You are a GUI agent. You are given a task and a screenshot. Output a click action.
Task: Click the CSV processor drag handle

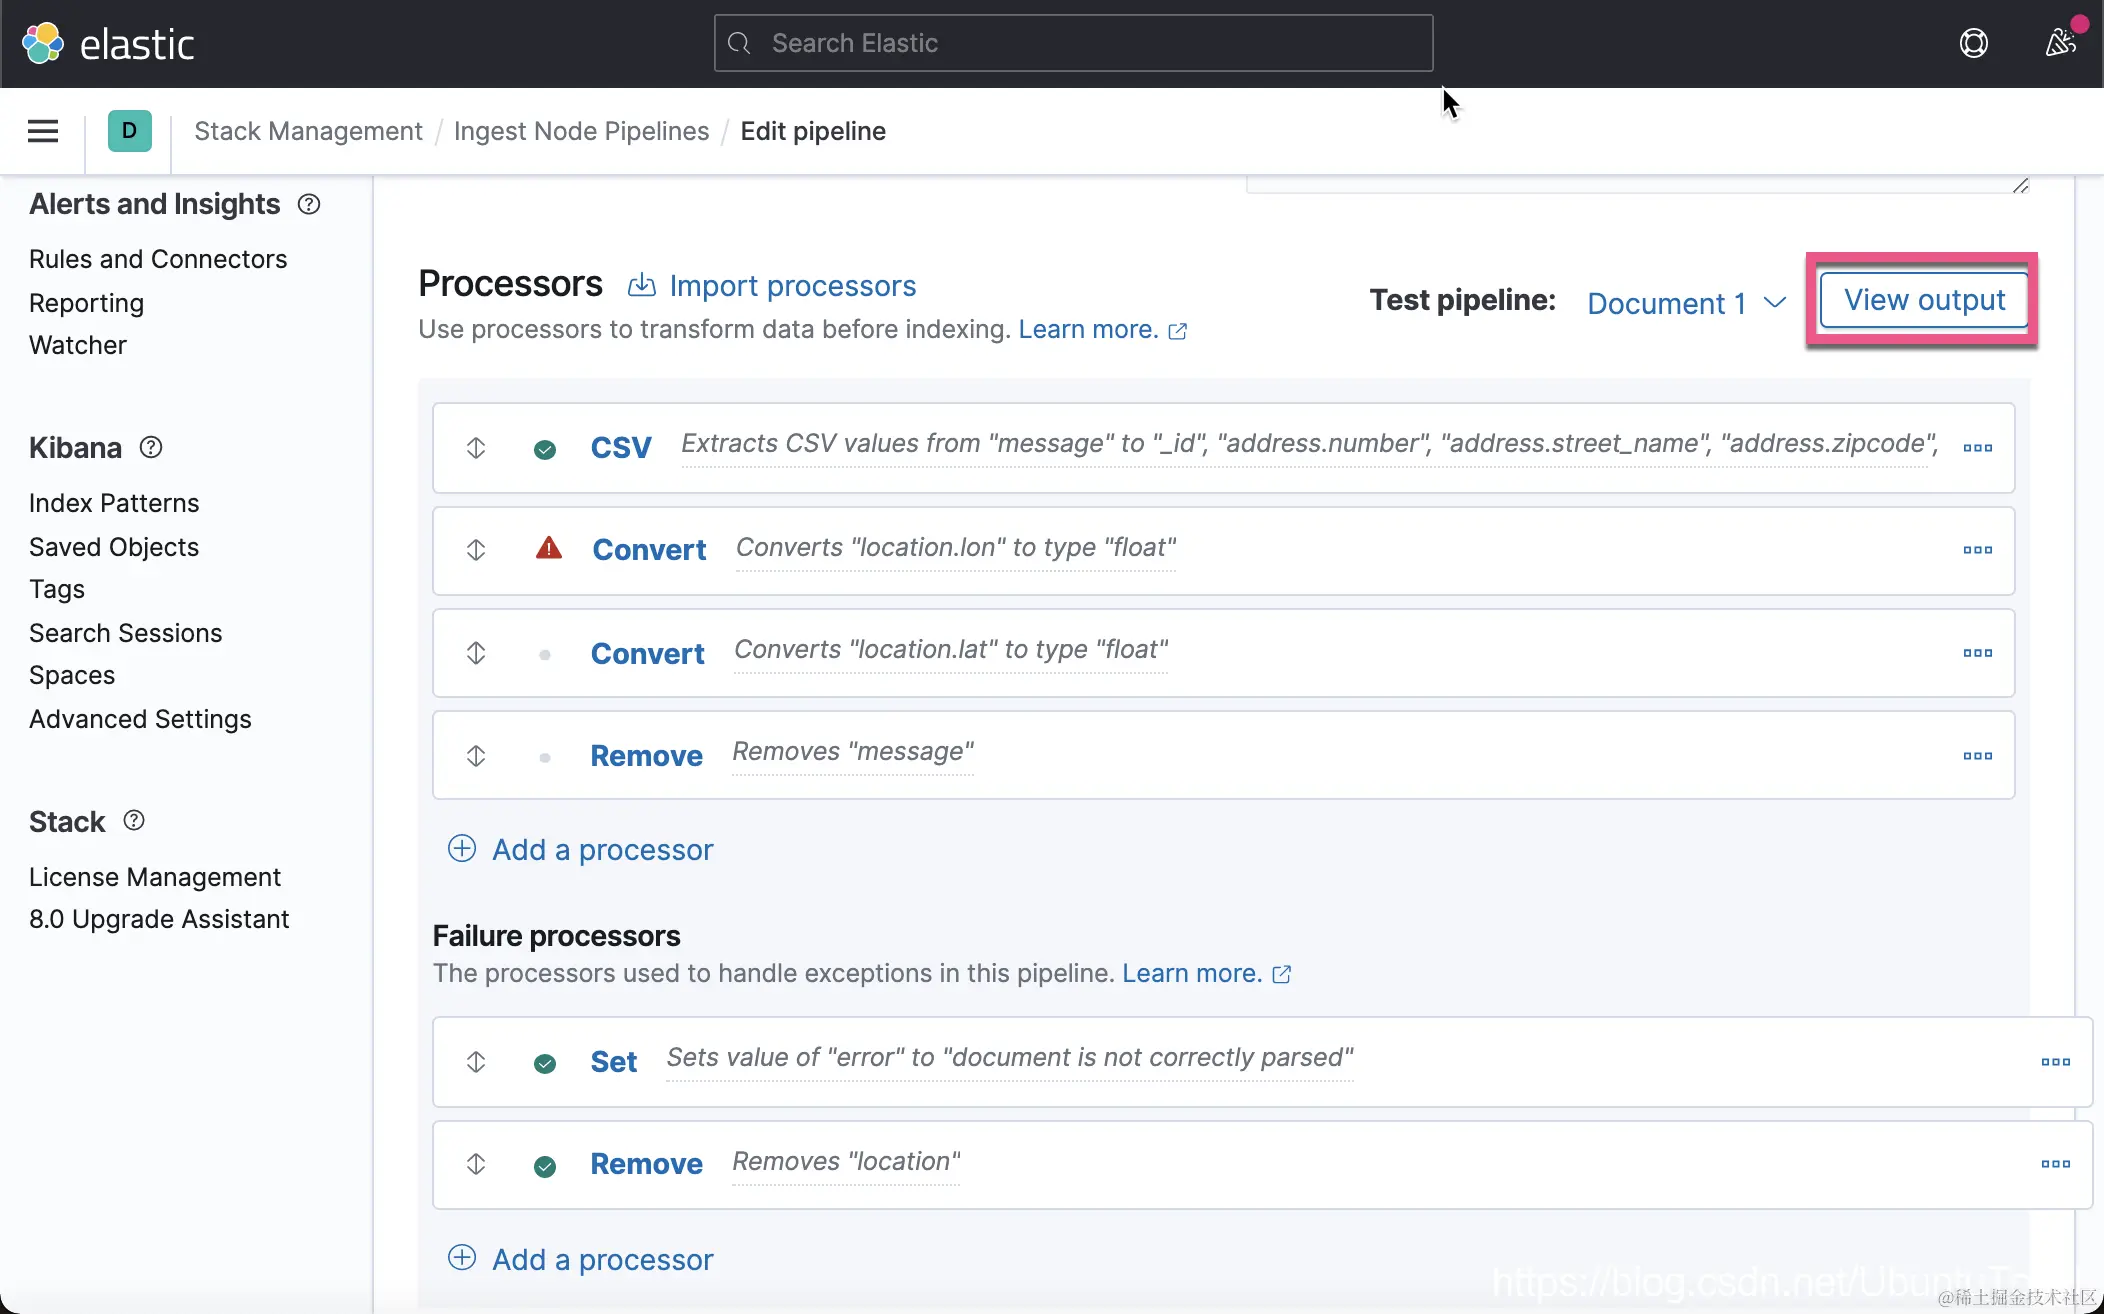(476, 448)
